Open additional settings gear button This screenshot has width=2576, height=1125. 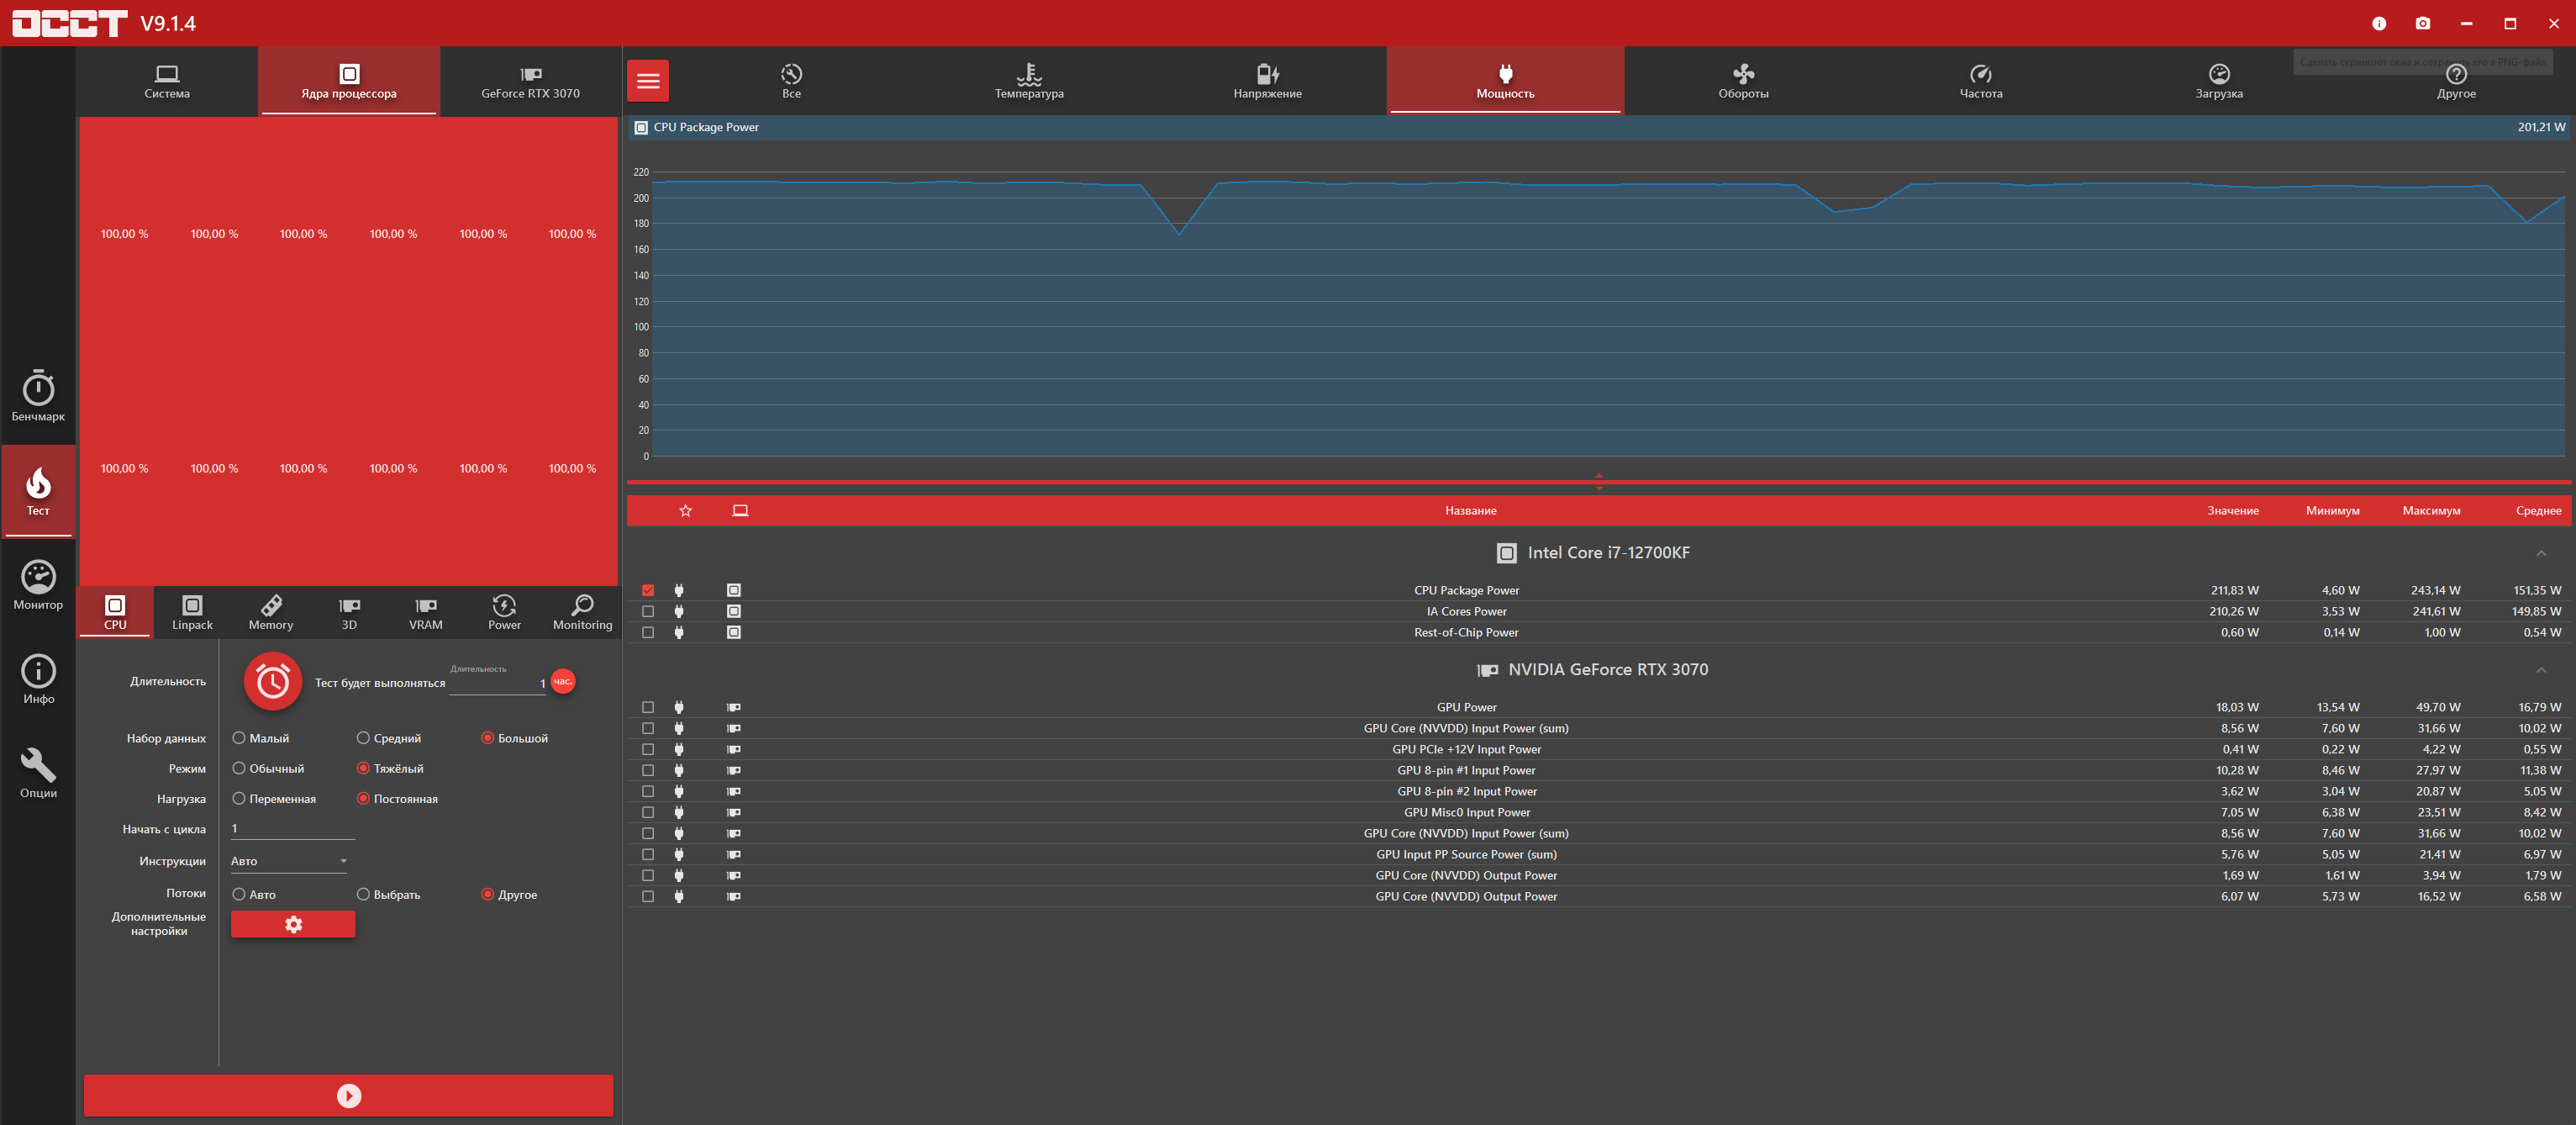pyautogui.click(x=293, y=924)
